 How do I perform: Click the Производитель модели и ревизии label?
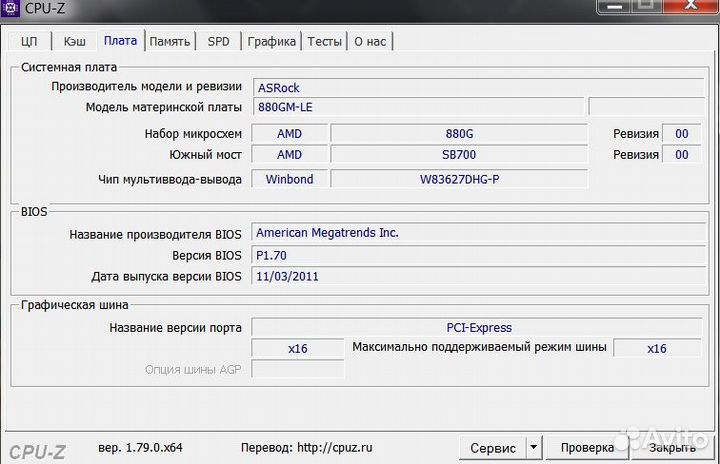146,86
